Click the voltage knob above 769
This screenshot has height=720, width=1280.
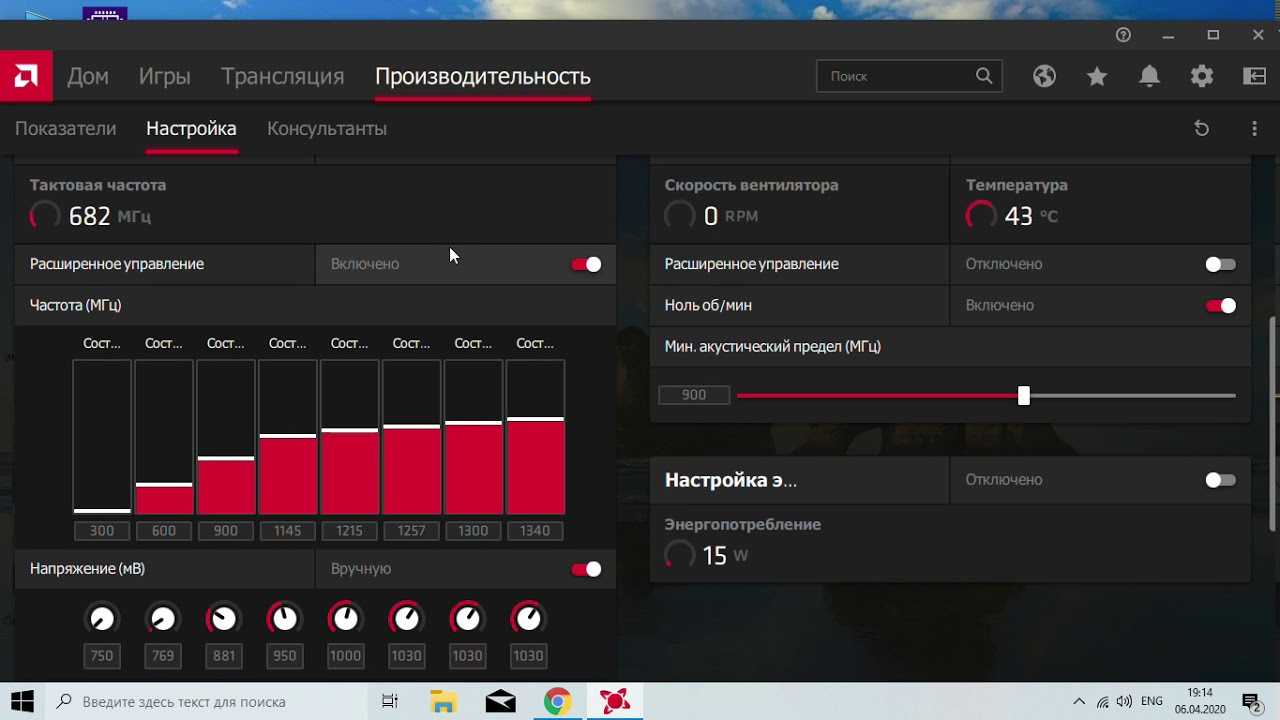162,619
